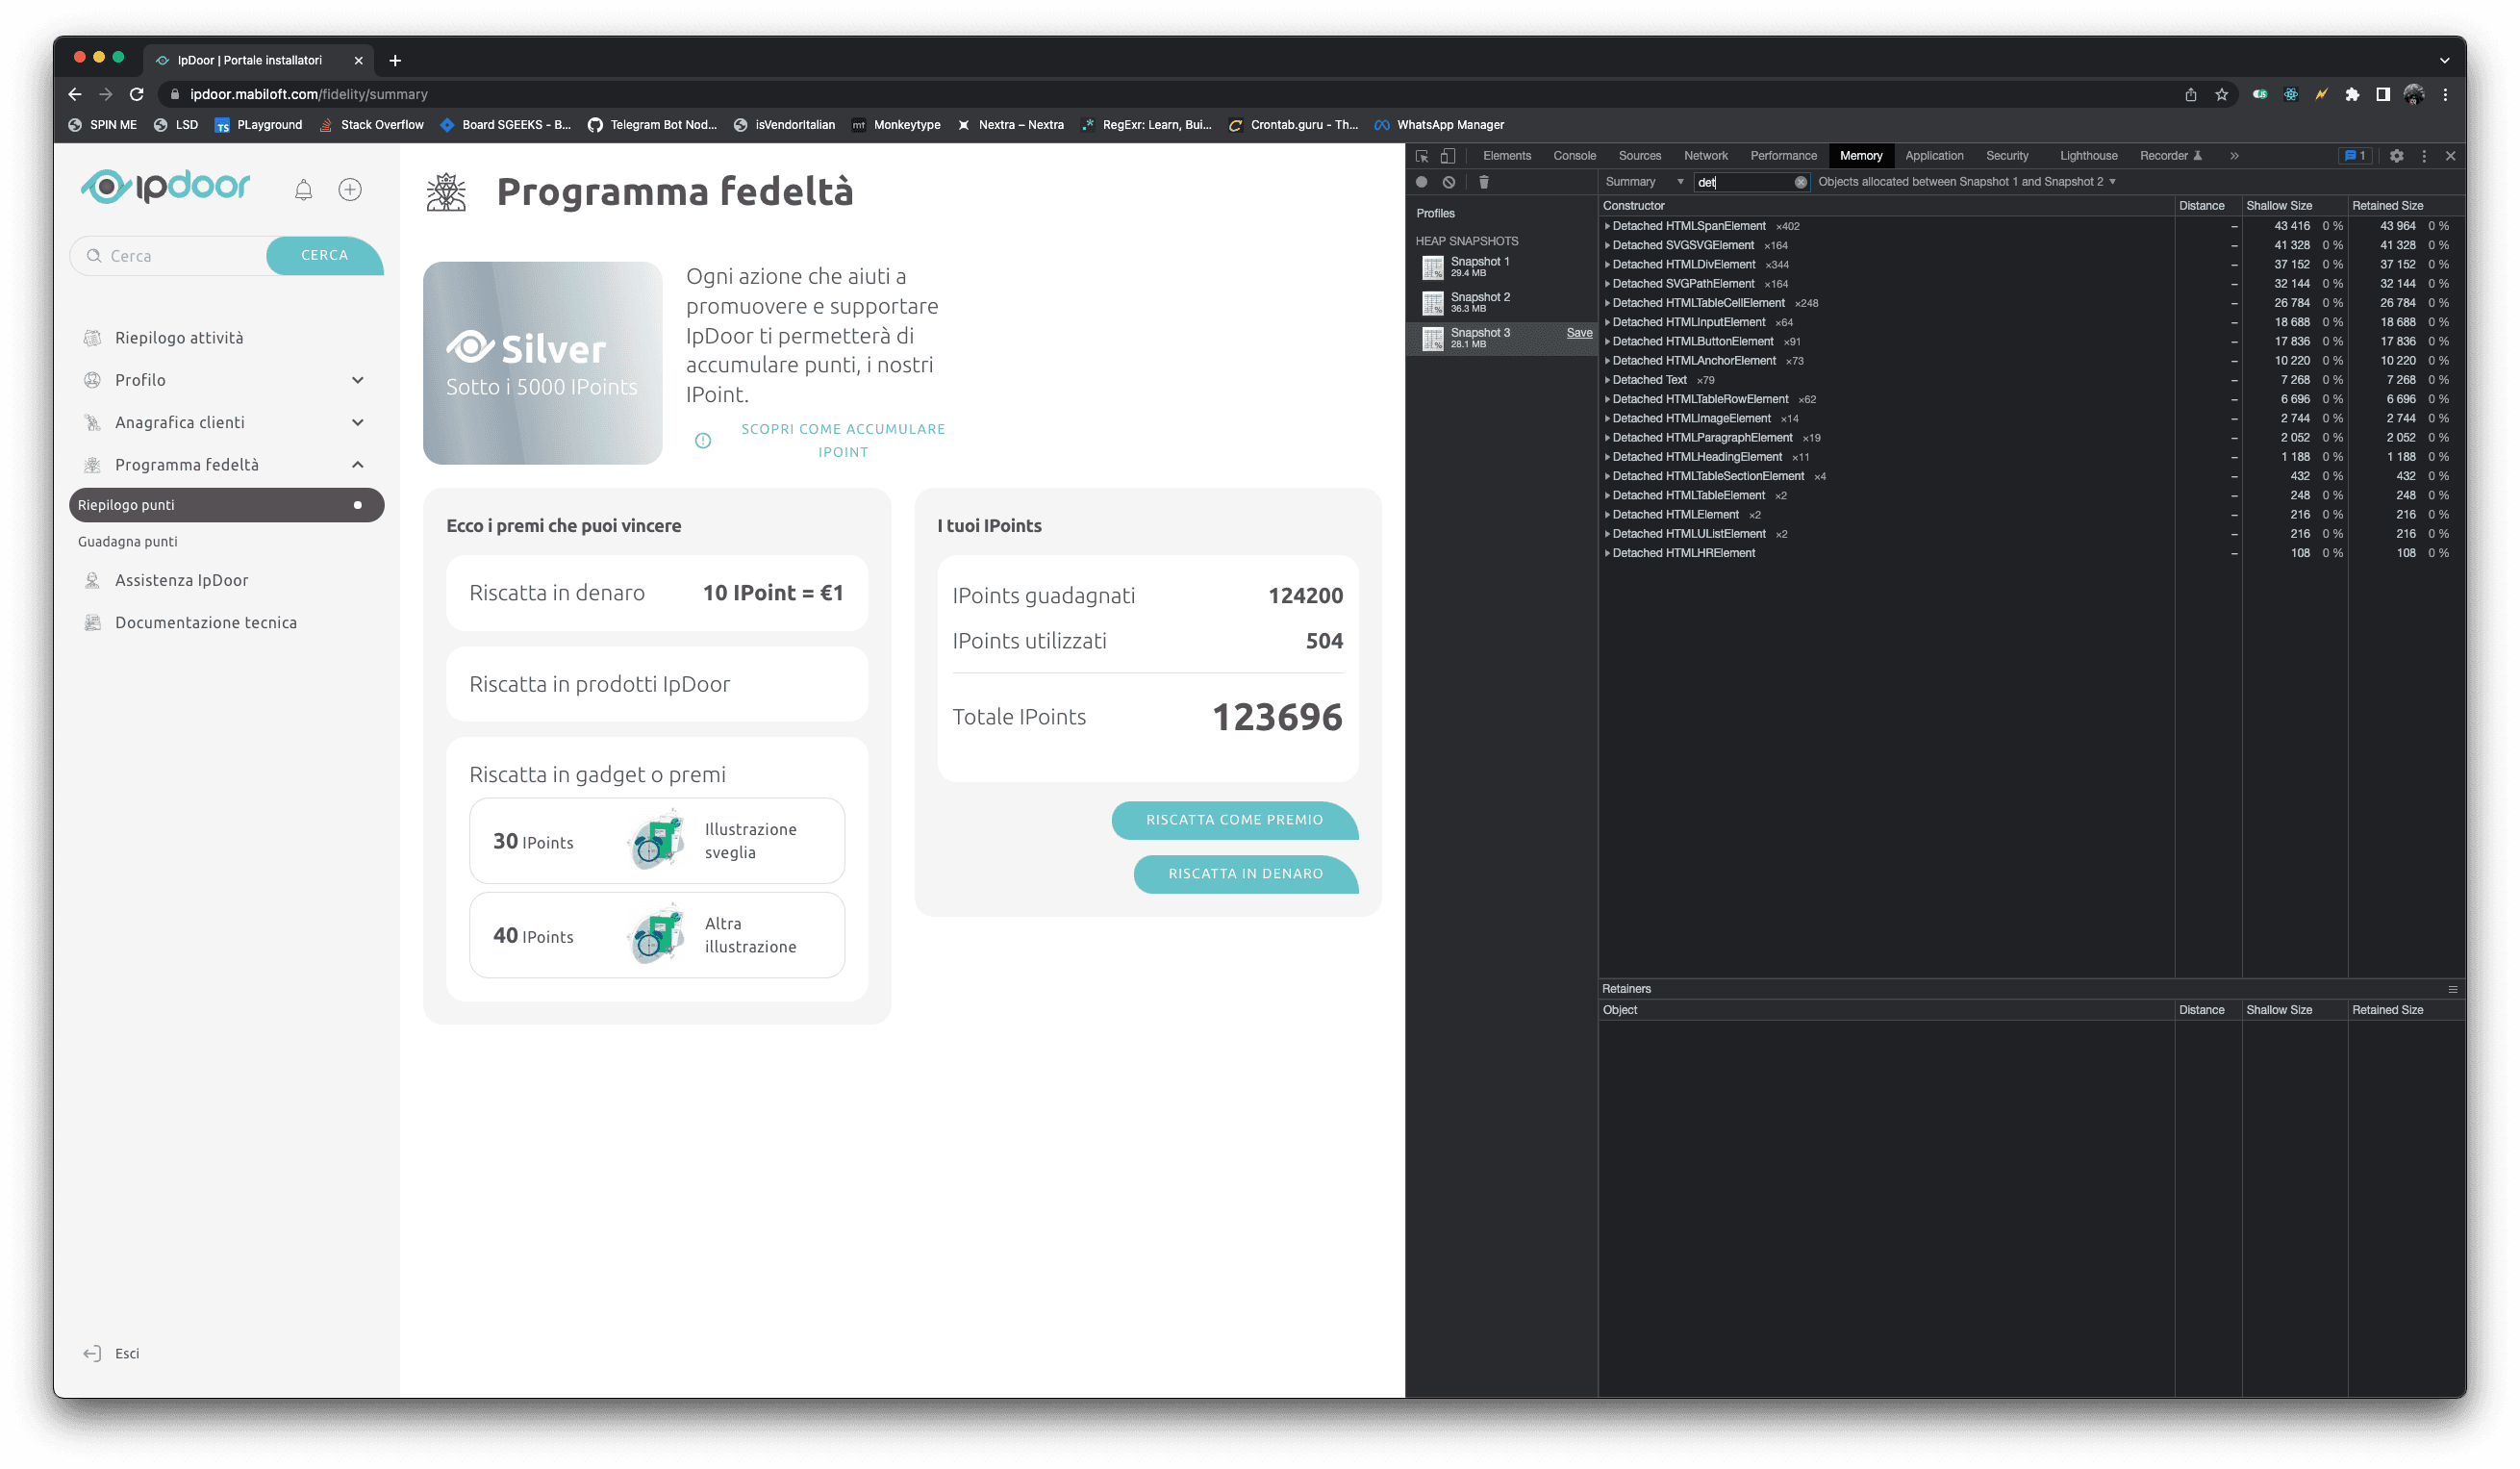Click the clear all profiles icon
This screenshot has width=2520, height=1469.
click(1449, 182)
